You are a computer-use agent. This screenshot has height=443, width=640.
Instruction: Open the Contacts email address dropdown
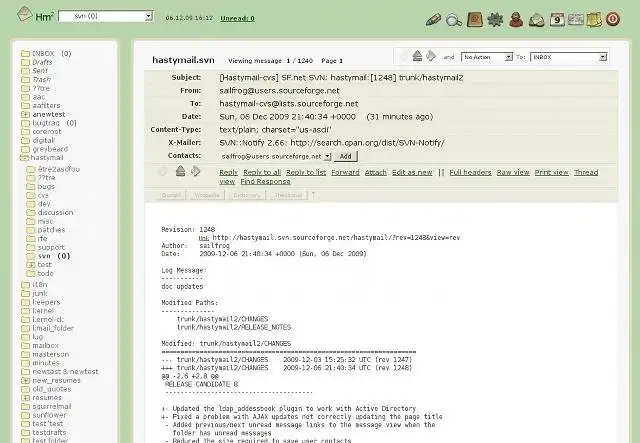[276, 156]
